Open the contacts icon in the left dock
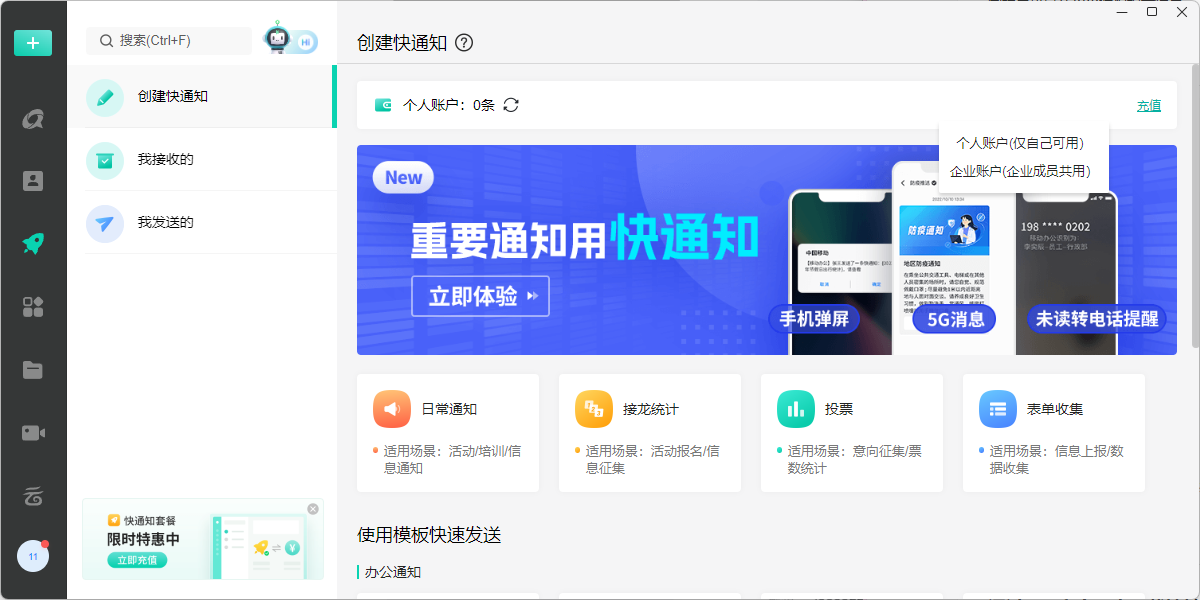Screen dimensions: 1200x600 33,181
